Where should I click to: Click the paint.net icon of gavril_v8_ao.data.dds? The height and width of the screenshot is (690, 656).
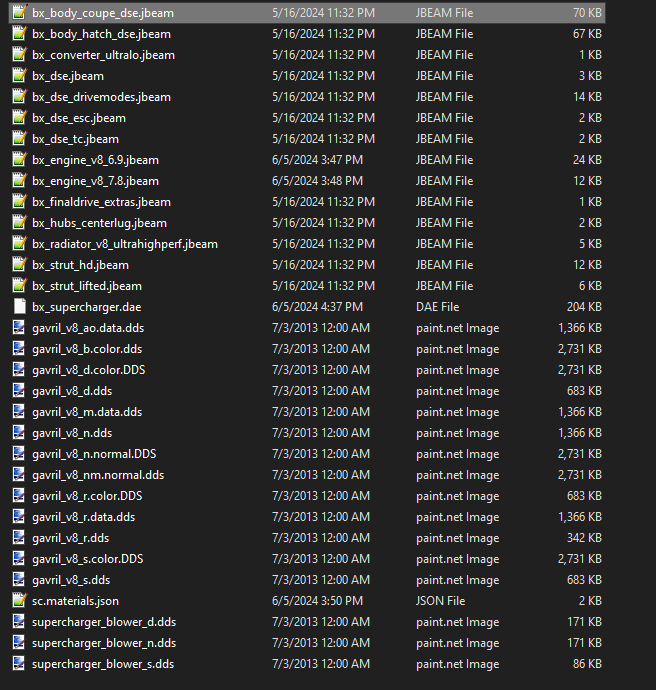19,327
